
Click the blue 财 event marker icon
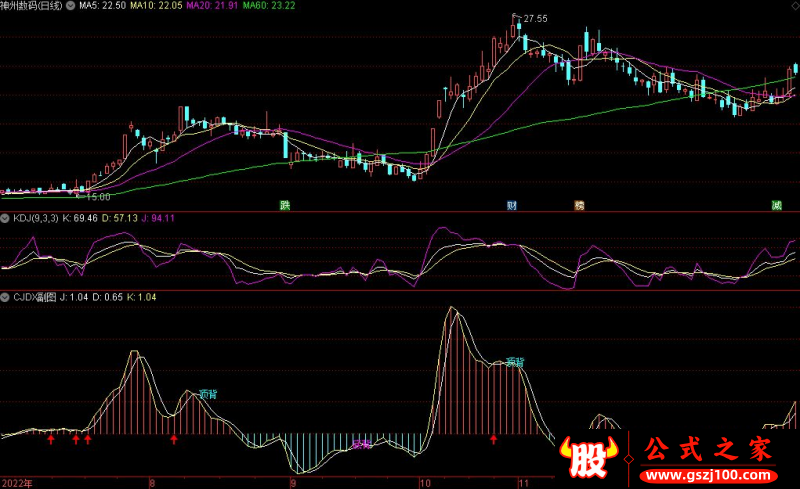pos(511,206)
